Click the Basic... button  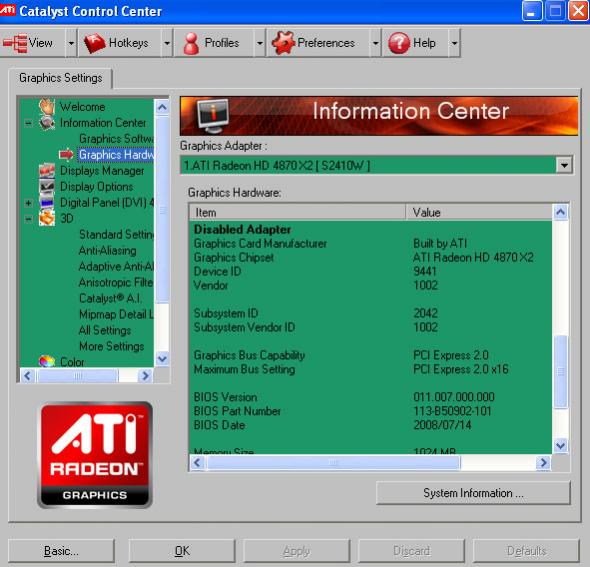pos(61,551)
